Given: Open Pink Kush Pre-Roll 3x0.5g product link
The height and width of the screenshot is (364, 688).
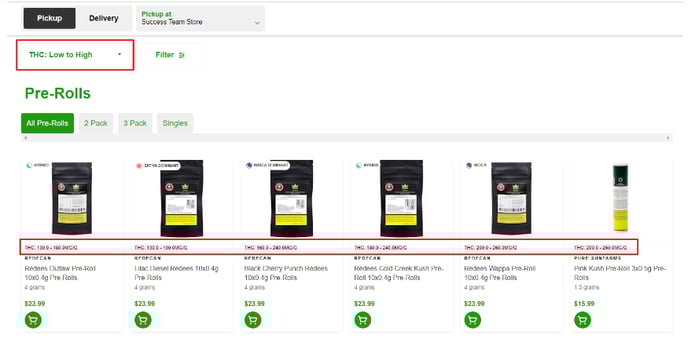Looking at the screenshot, I should pos(620,273).
